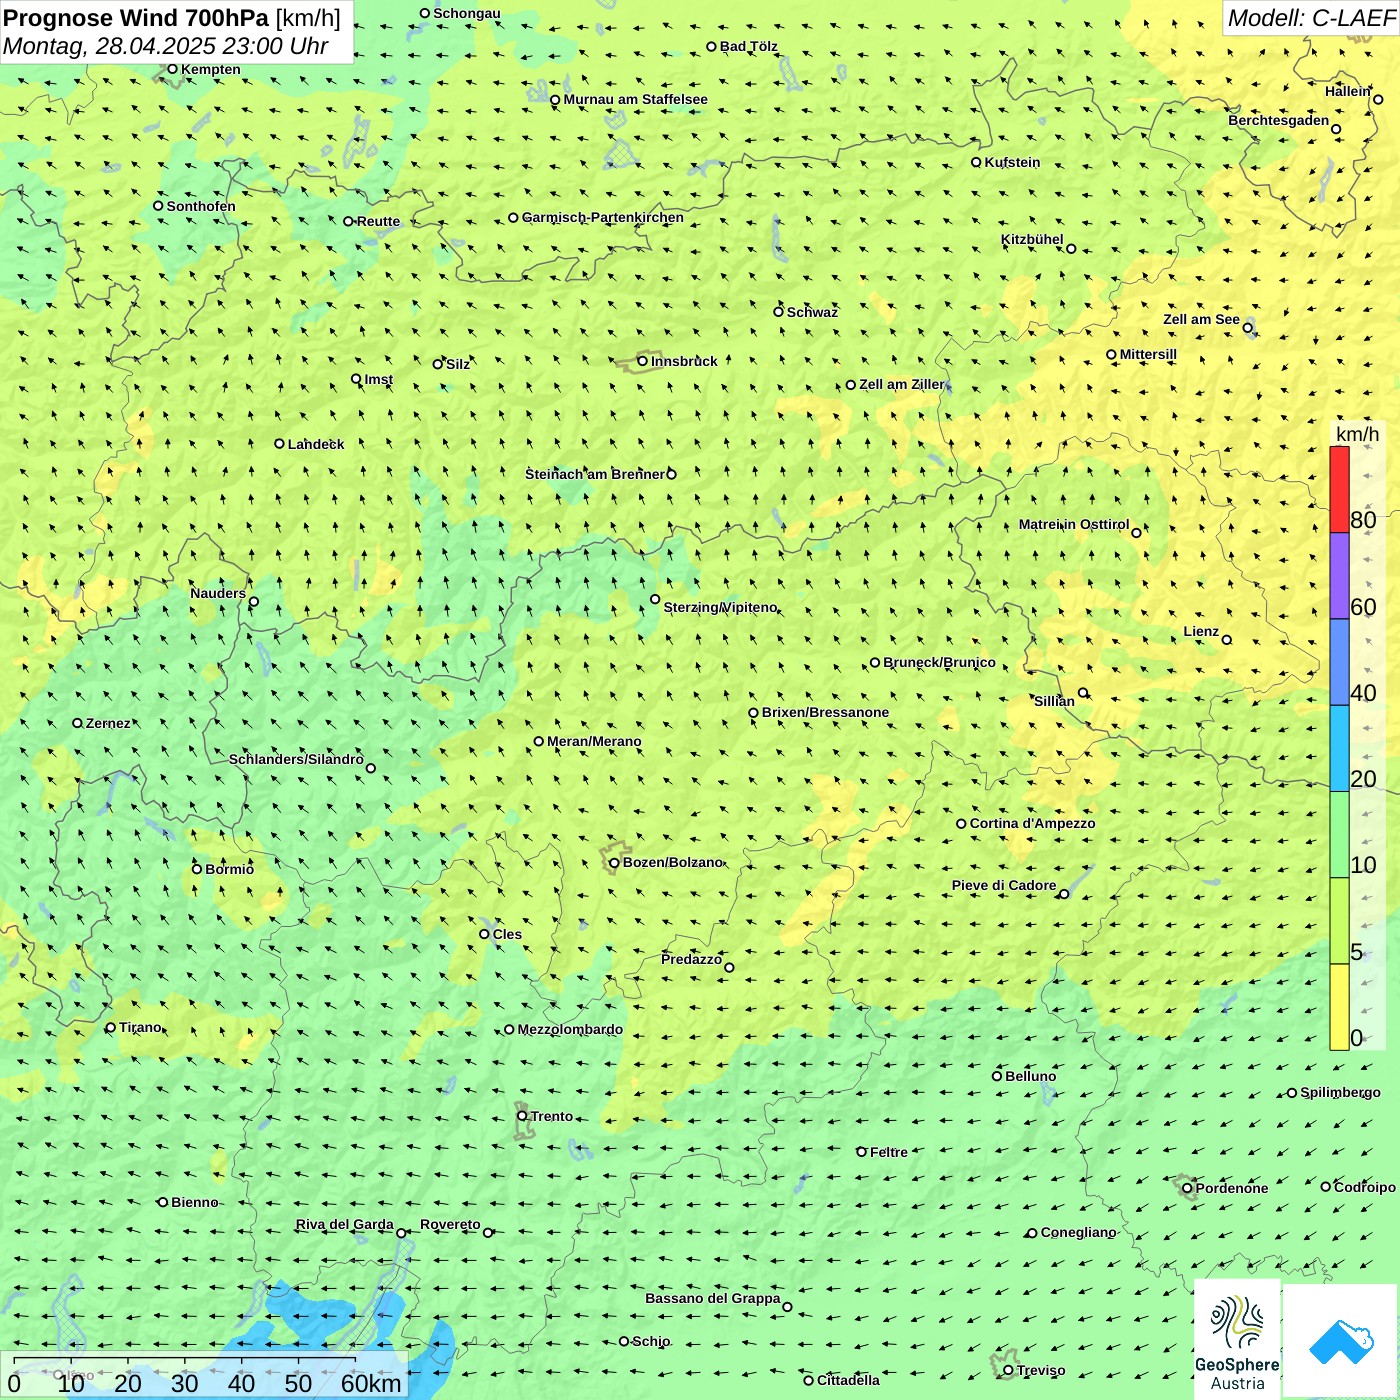The image size is (1400, 1400).
Task: Click the Bruneck/Brunico label
Action: [939, 662]
